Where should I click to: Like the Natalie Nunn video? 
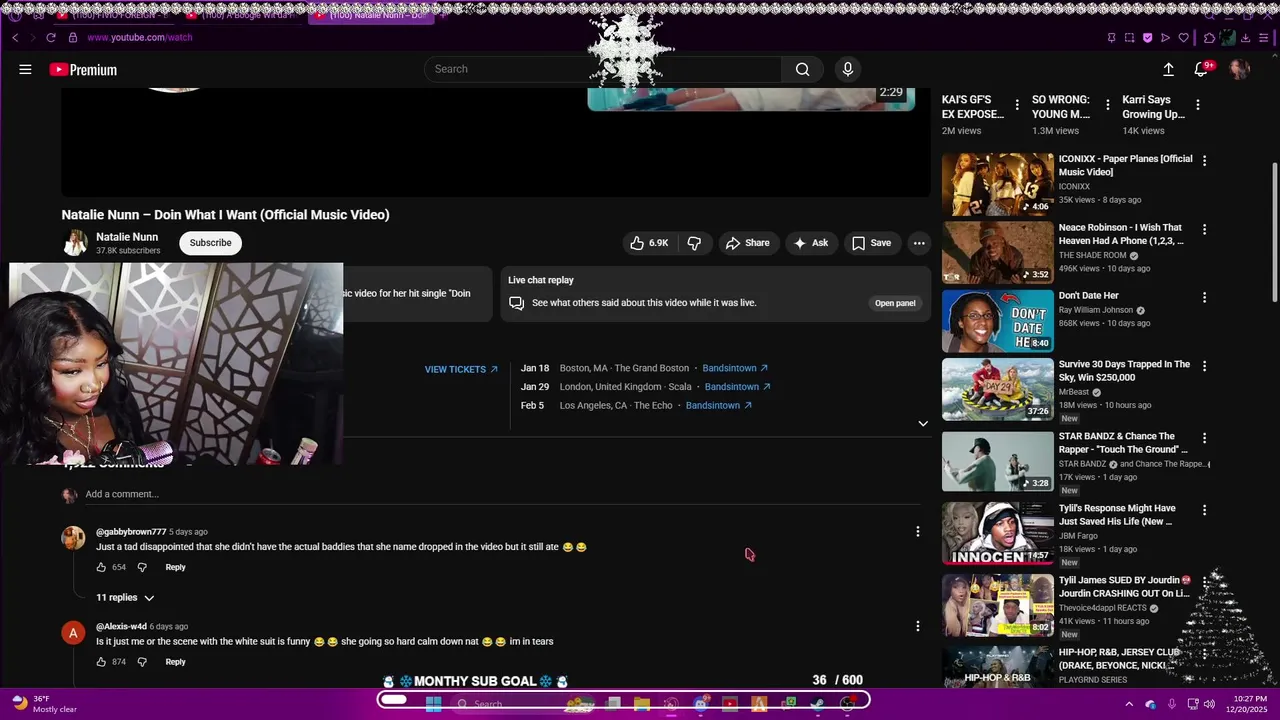click(x=649, y=243)
